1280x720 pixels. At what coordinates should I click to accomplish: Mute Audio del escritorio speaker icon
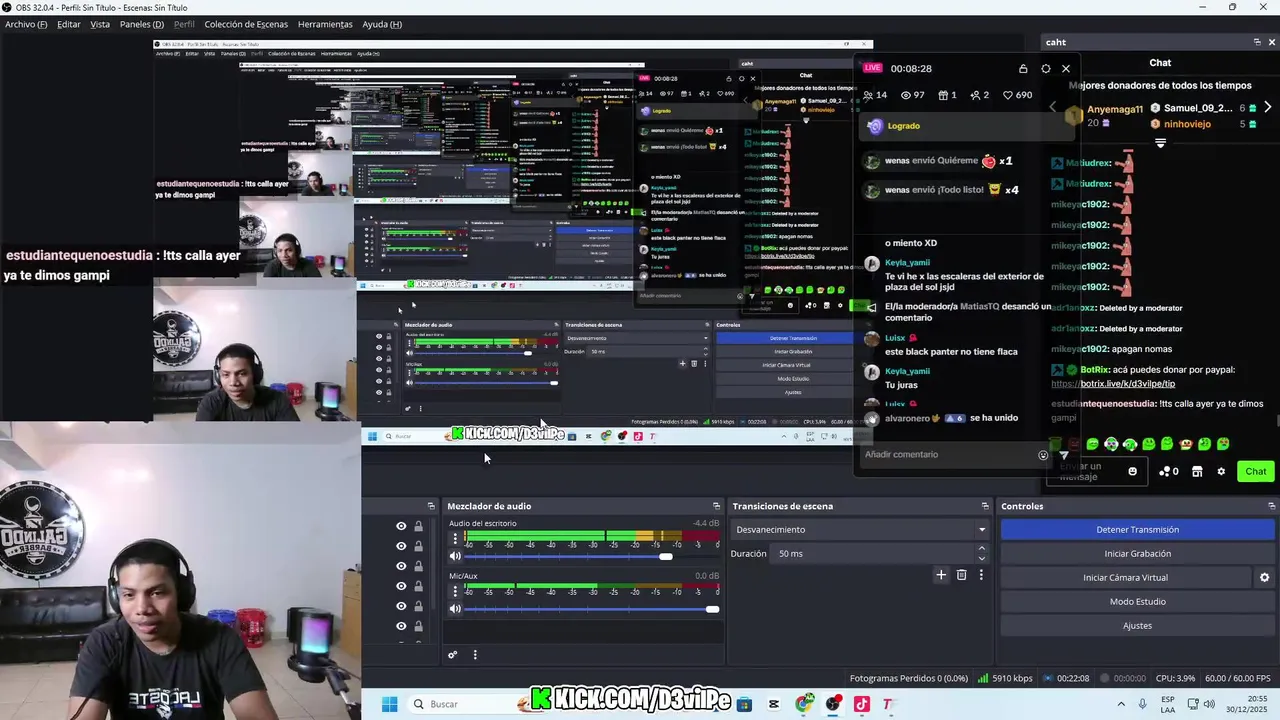pyautogui.click(x=455, y=556)
